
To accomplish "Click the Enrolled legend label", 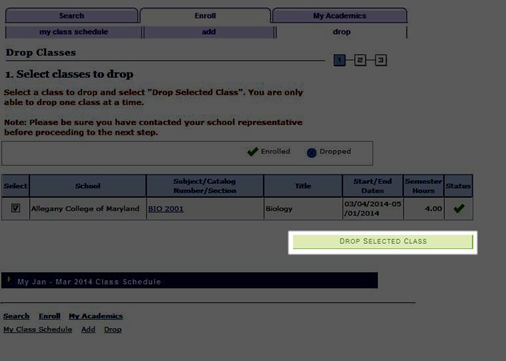I will 275,151.
